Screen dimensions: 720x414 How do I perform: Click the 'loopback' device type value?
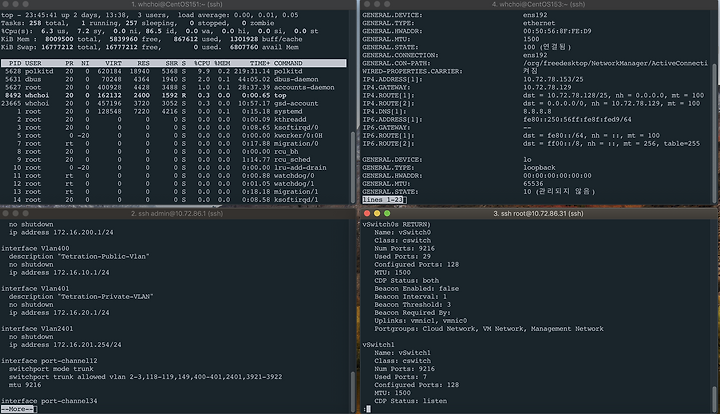click(539, 168)
